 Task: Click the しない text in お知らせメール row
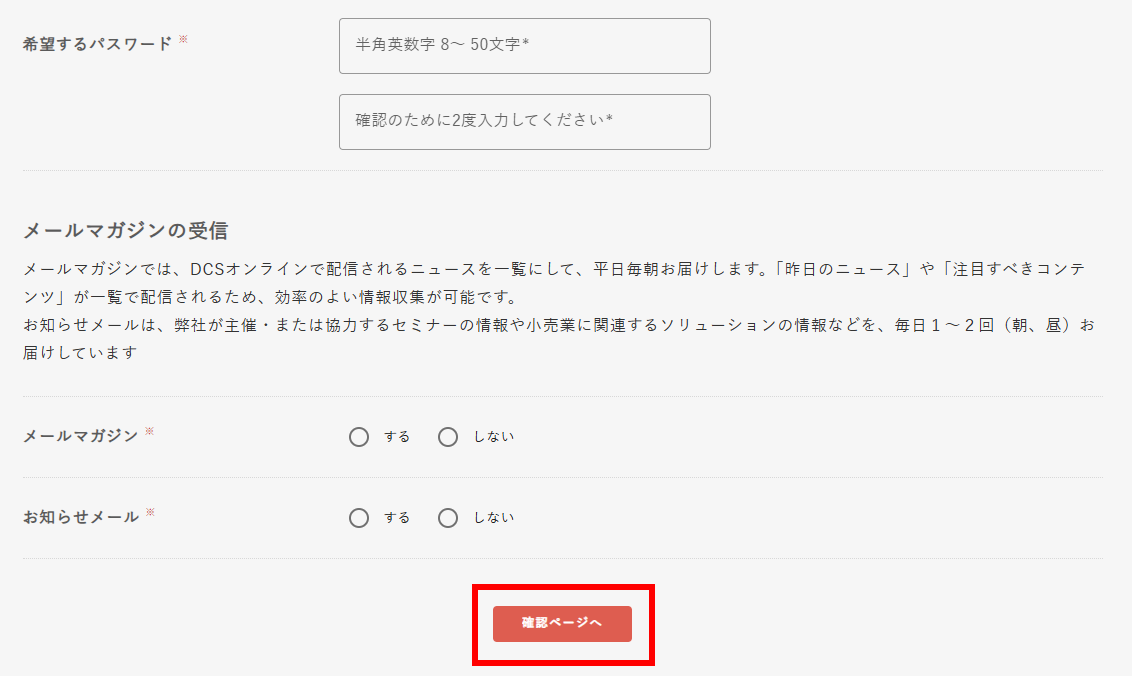pos(493,518)
